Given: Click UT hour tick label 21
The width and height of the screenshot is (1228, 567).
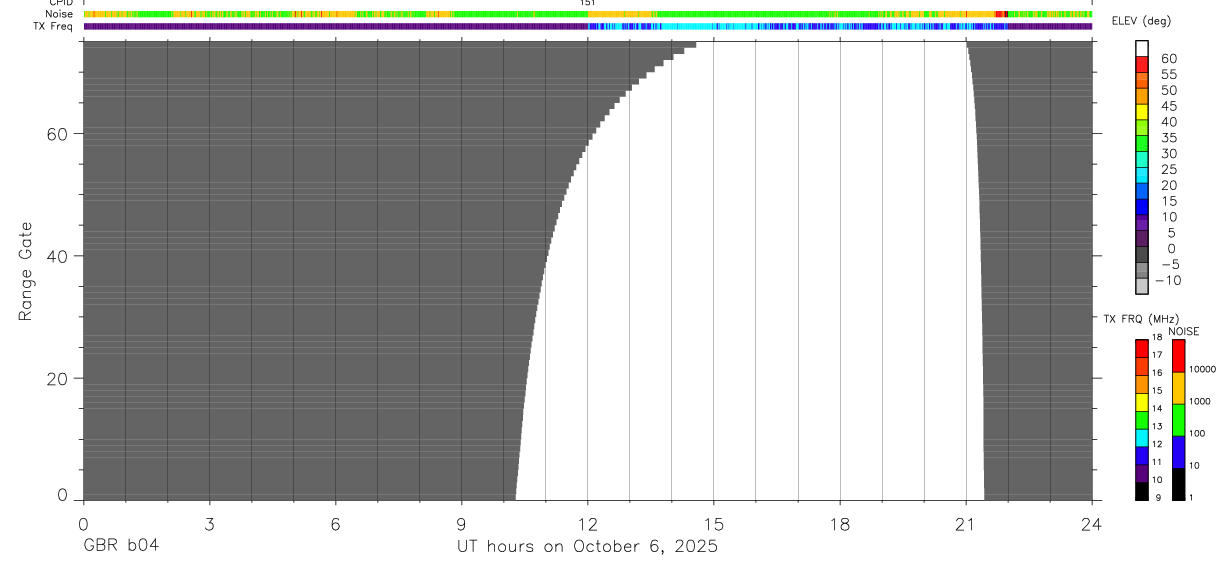Looking at the screenshot, I should tap(966, 523).
